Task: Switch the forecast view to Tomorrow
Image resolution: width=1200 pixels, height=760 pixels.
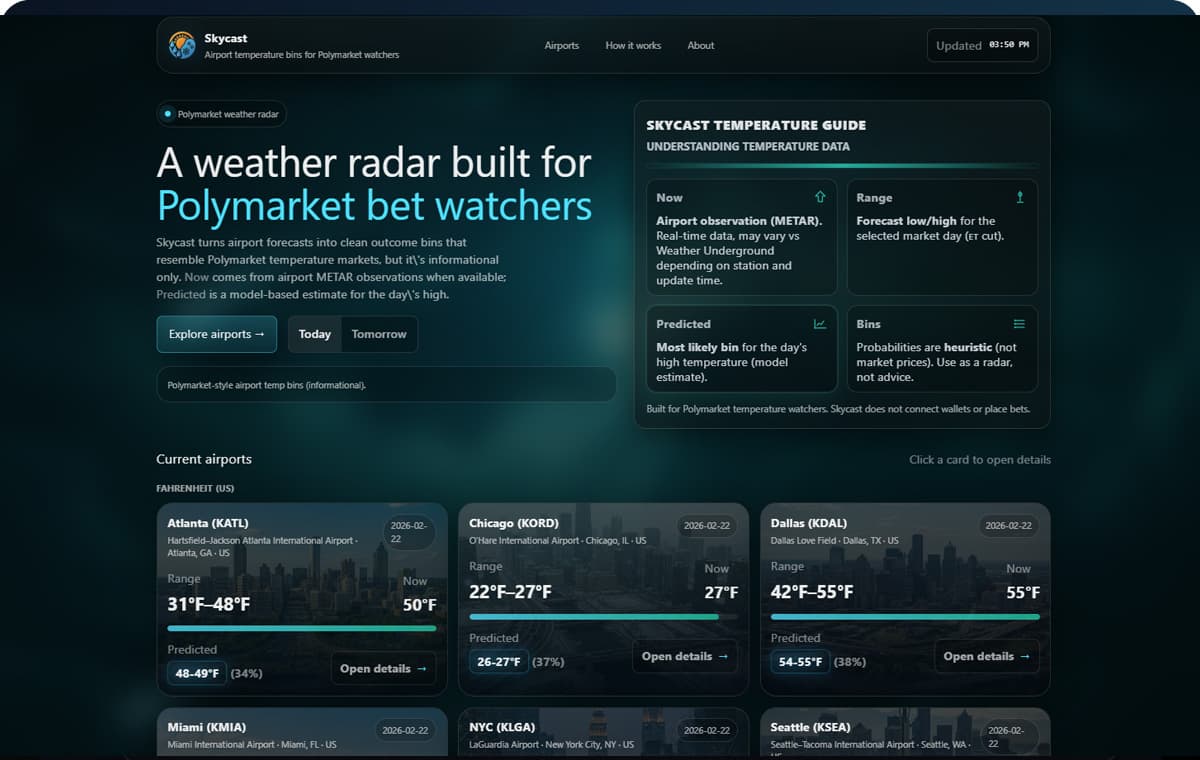Action: pyautogui.click(x=379, y=333)
